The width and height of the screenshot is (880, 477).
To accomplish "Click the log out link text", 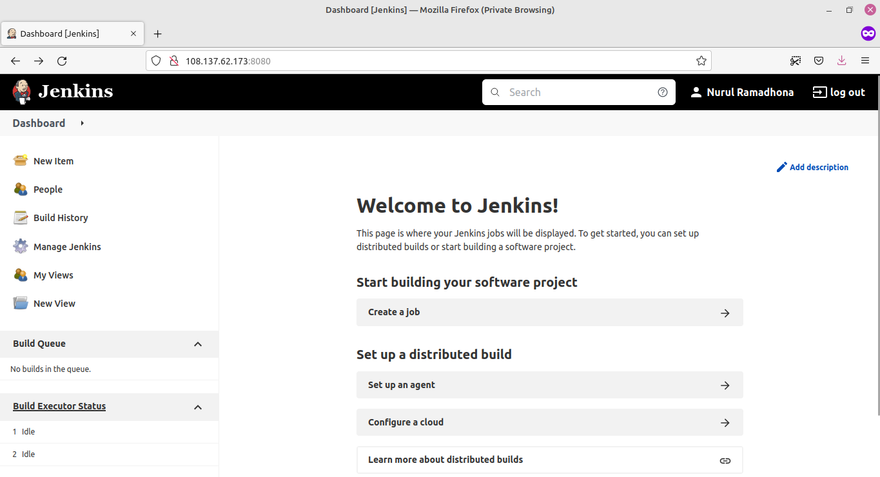I will click(x=847, y=92).
